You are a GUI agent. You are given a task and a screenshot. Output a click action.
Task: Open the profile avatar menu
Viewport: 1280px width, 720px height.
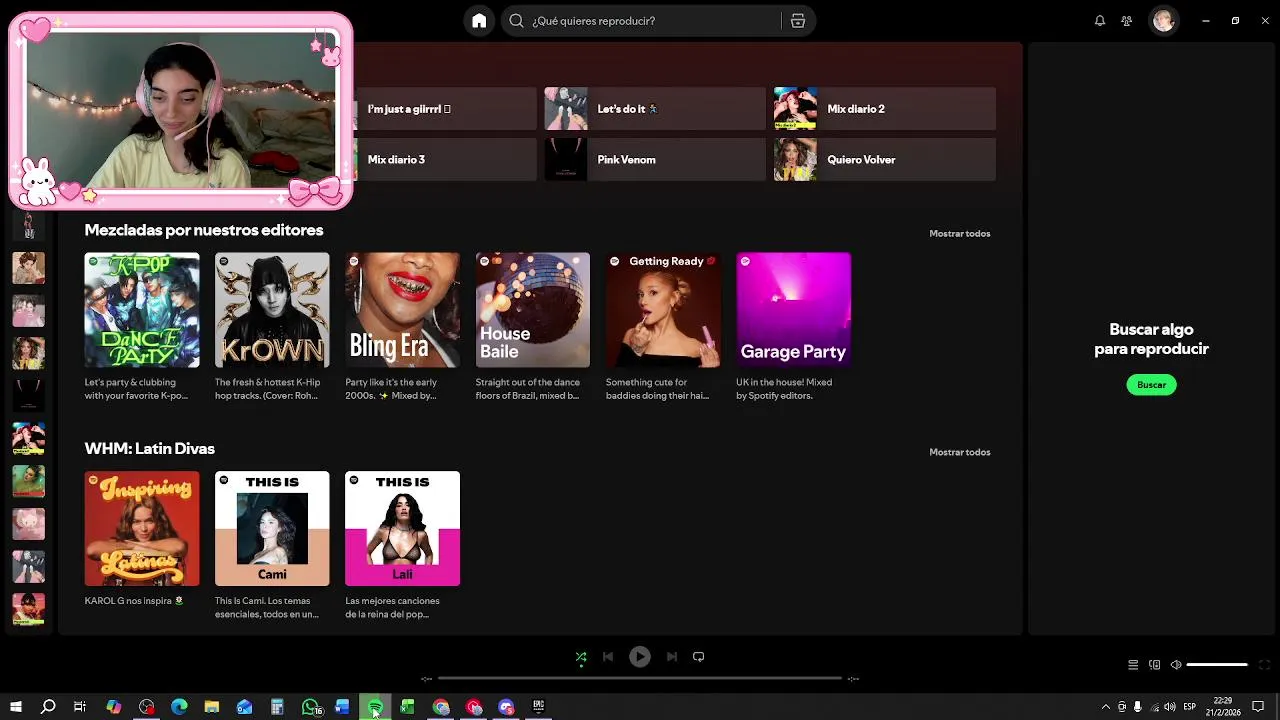(1163, 21)
